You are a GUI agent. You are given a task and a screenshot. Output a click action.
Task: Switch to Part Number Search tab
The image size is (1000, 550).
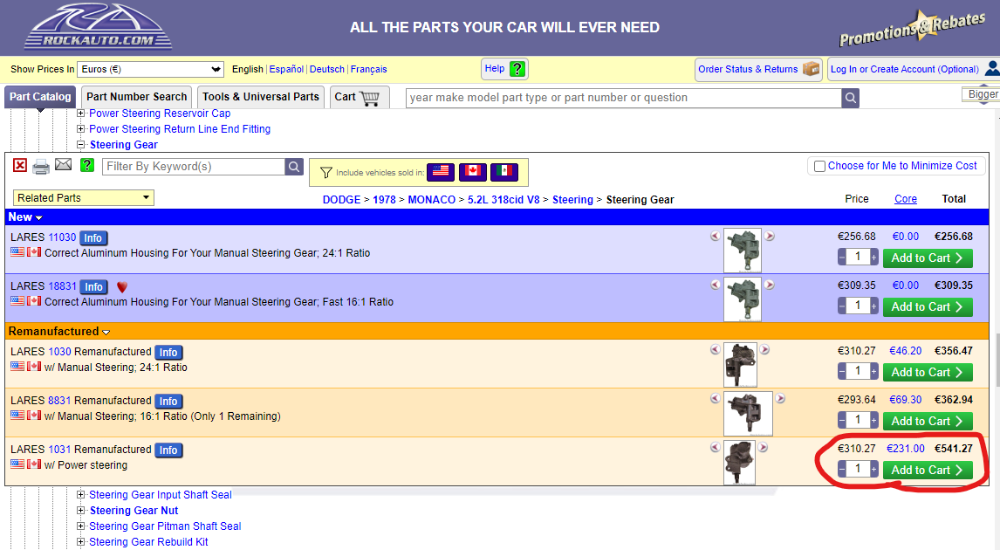pyautogui.click(x=136, y=97)
